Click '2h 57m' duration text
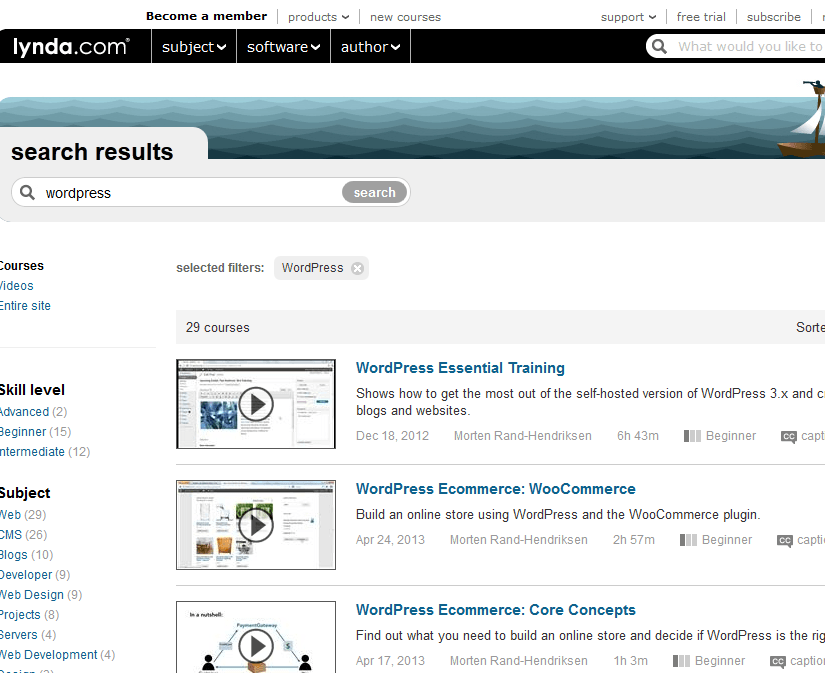 point(633,540)
